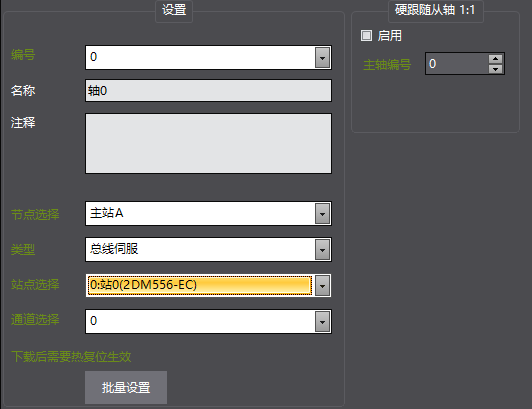Expand the 节点选择 dropdown arrow
Screen dimensions: 532x409
[322, 214]
